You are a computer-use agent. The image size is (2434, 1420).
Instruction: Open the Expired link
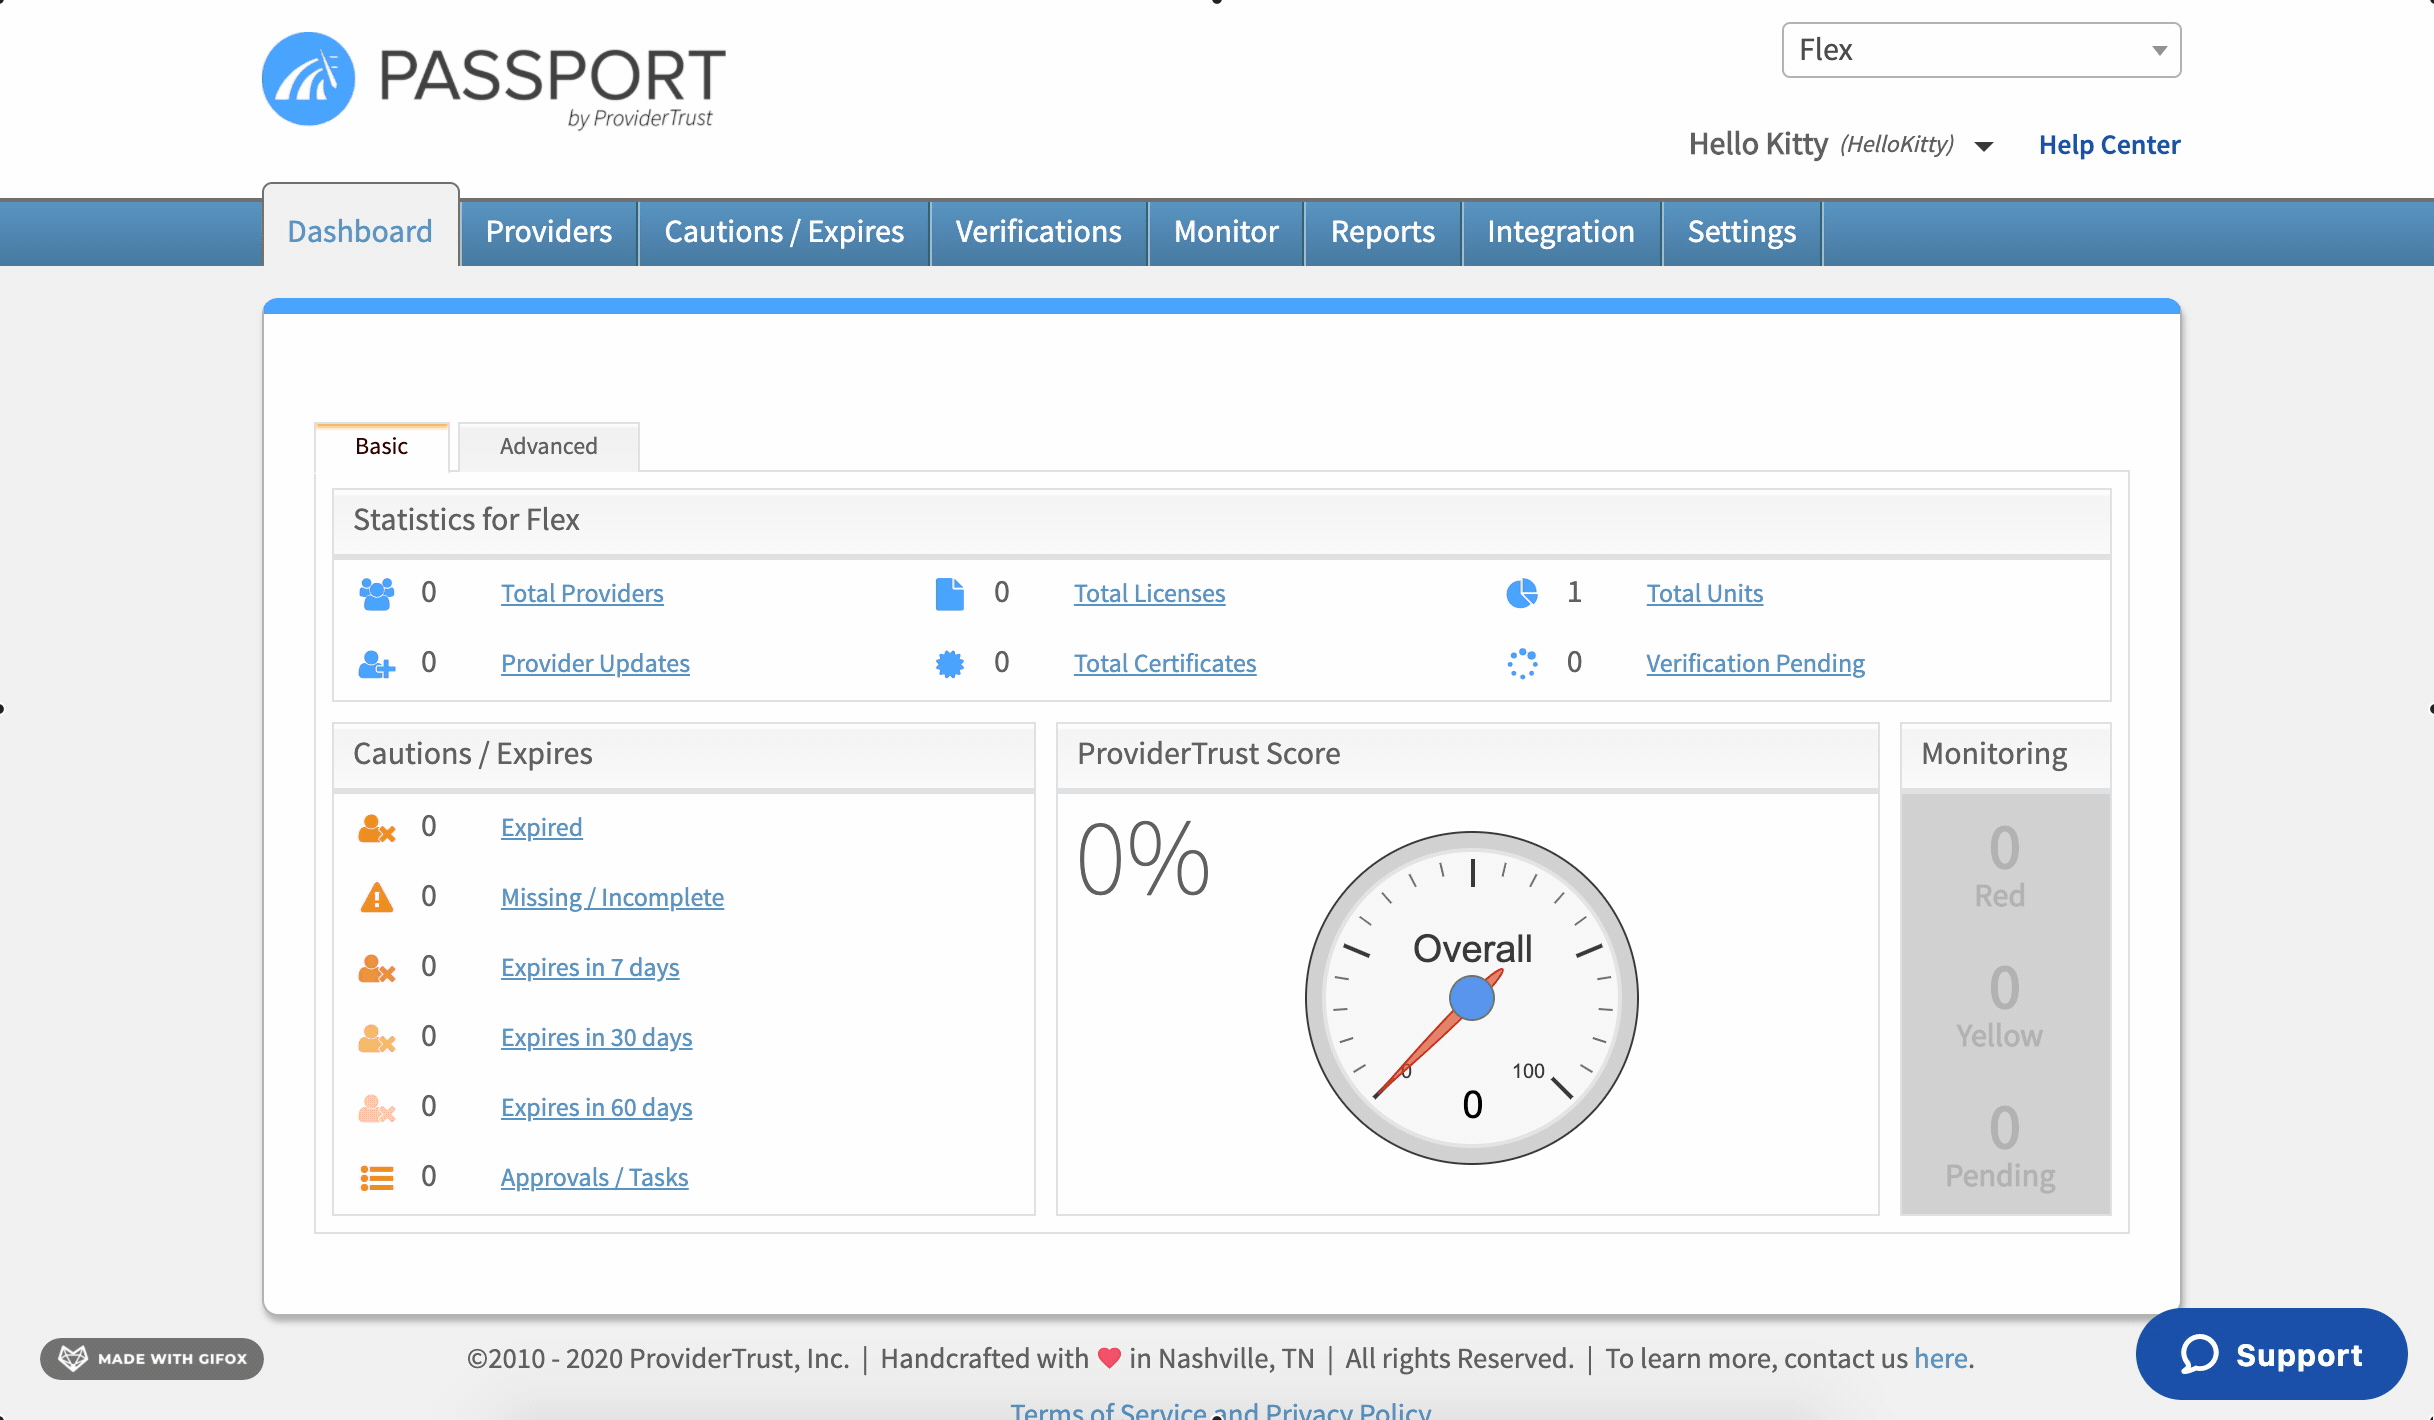click(x=541, y=827)
